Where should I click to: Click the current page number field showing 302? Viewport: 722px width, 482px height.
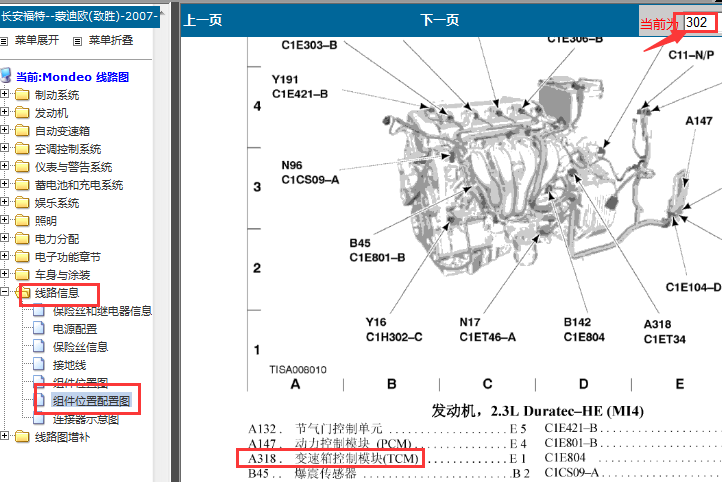click(699, 22)
